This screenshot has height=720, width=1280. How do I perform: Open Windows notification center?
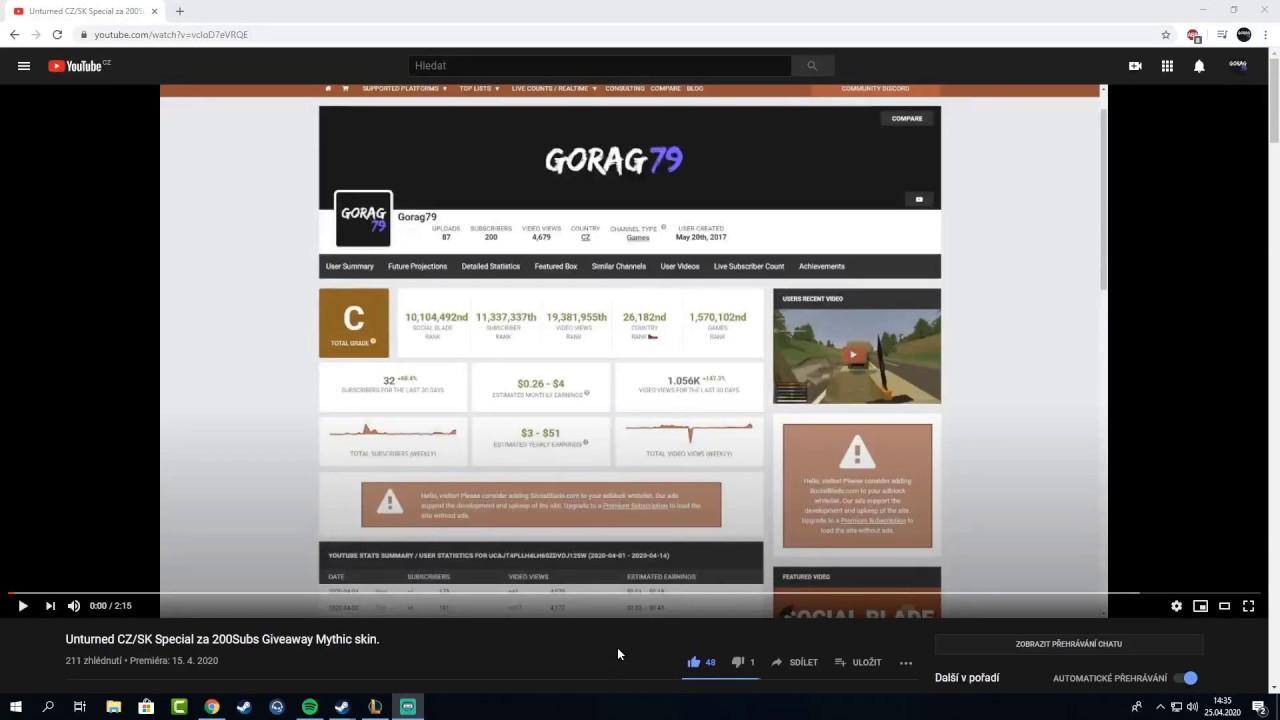pyautogui.click(x=1259, y=707)
